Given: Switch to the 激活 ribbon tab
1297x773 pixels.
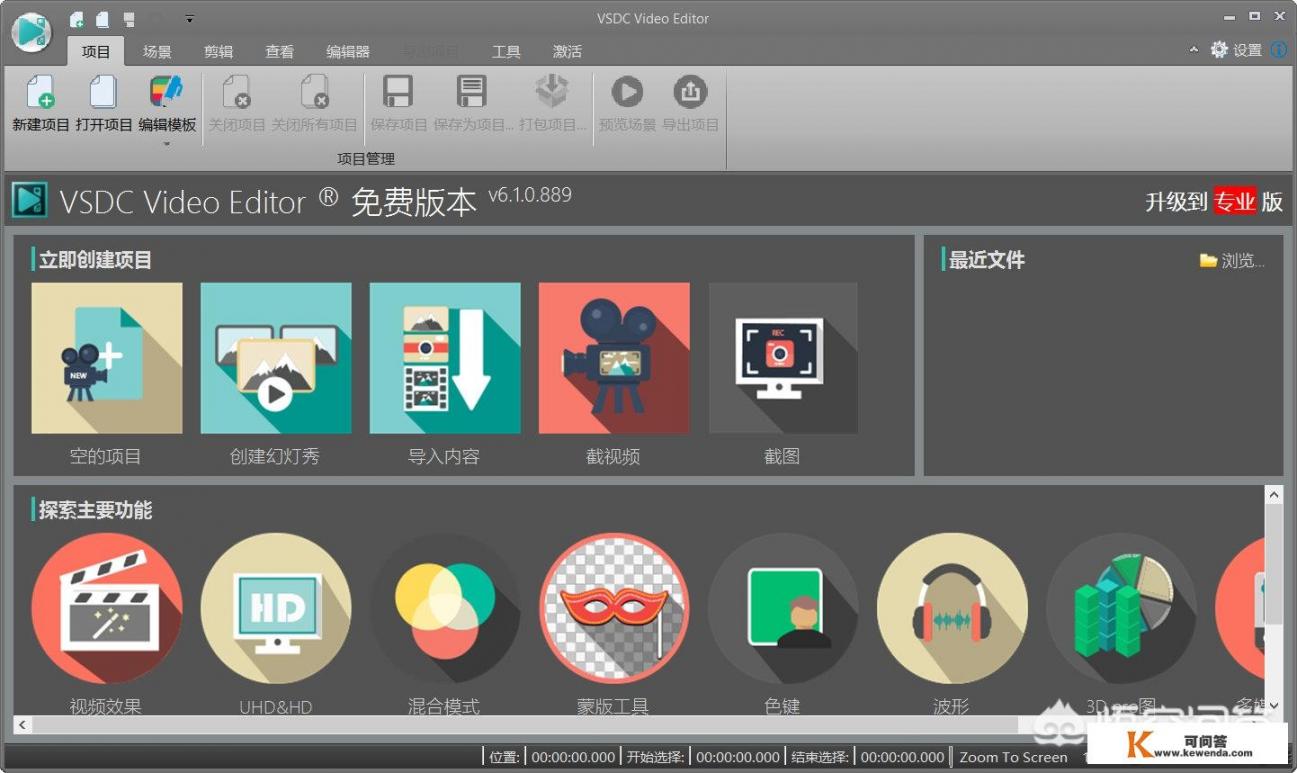Looking at the screenshot, I should 567,51.
